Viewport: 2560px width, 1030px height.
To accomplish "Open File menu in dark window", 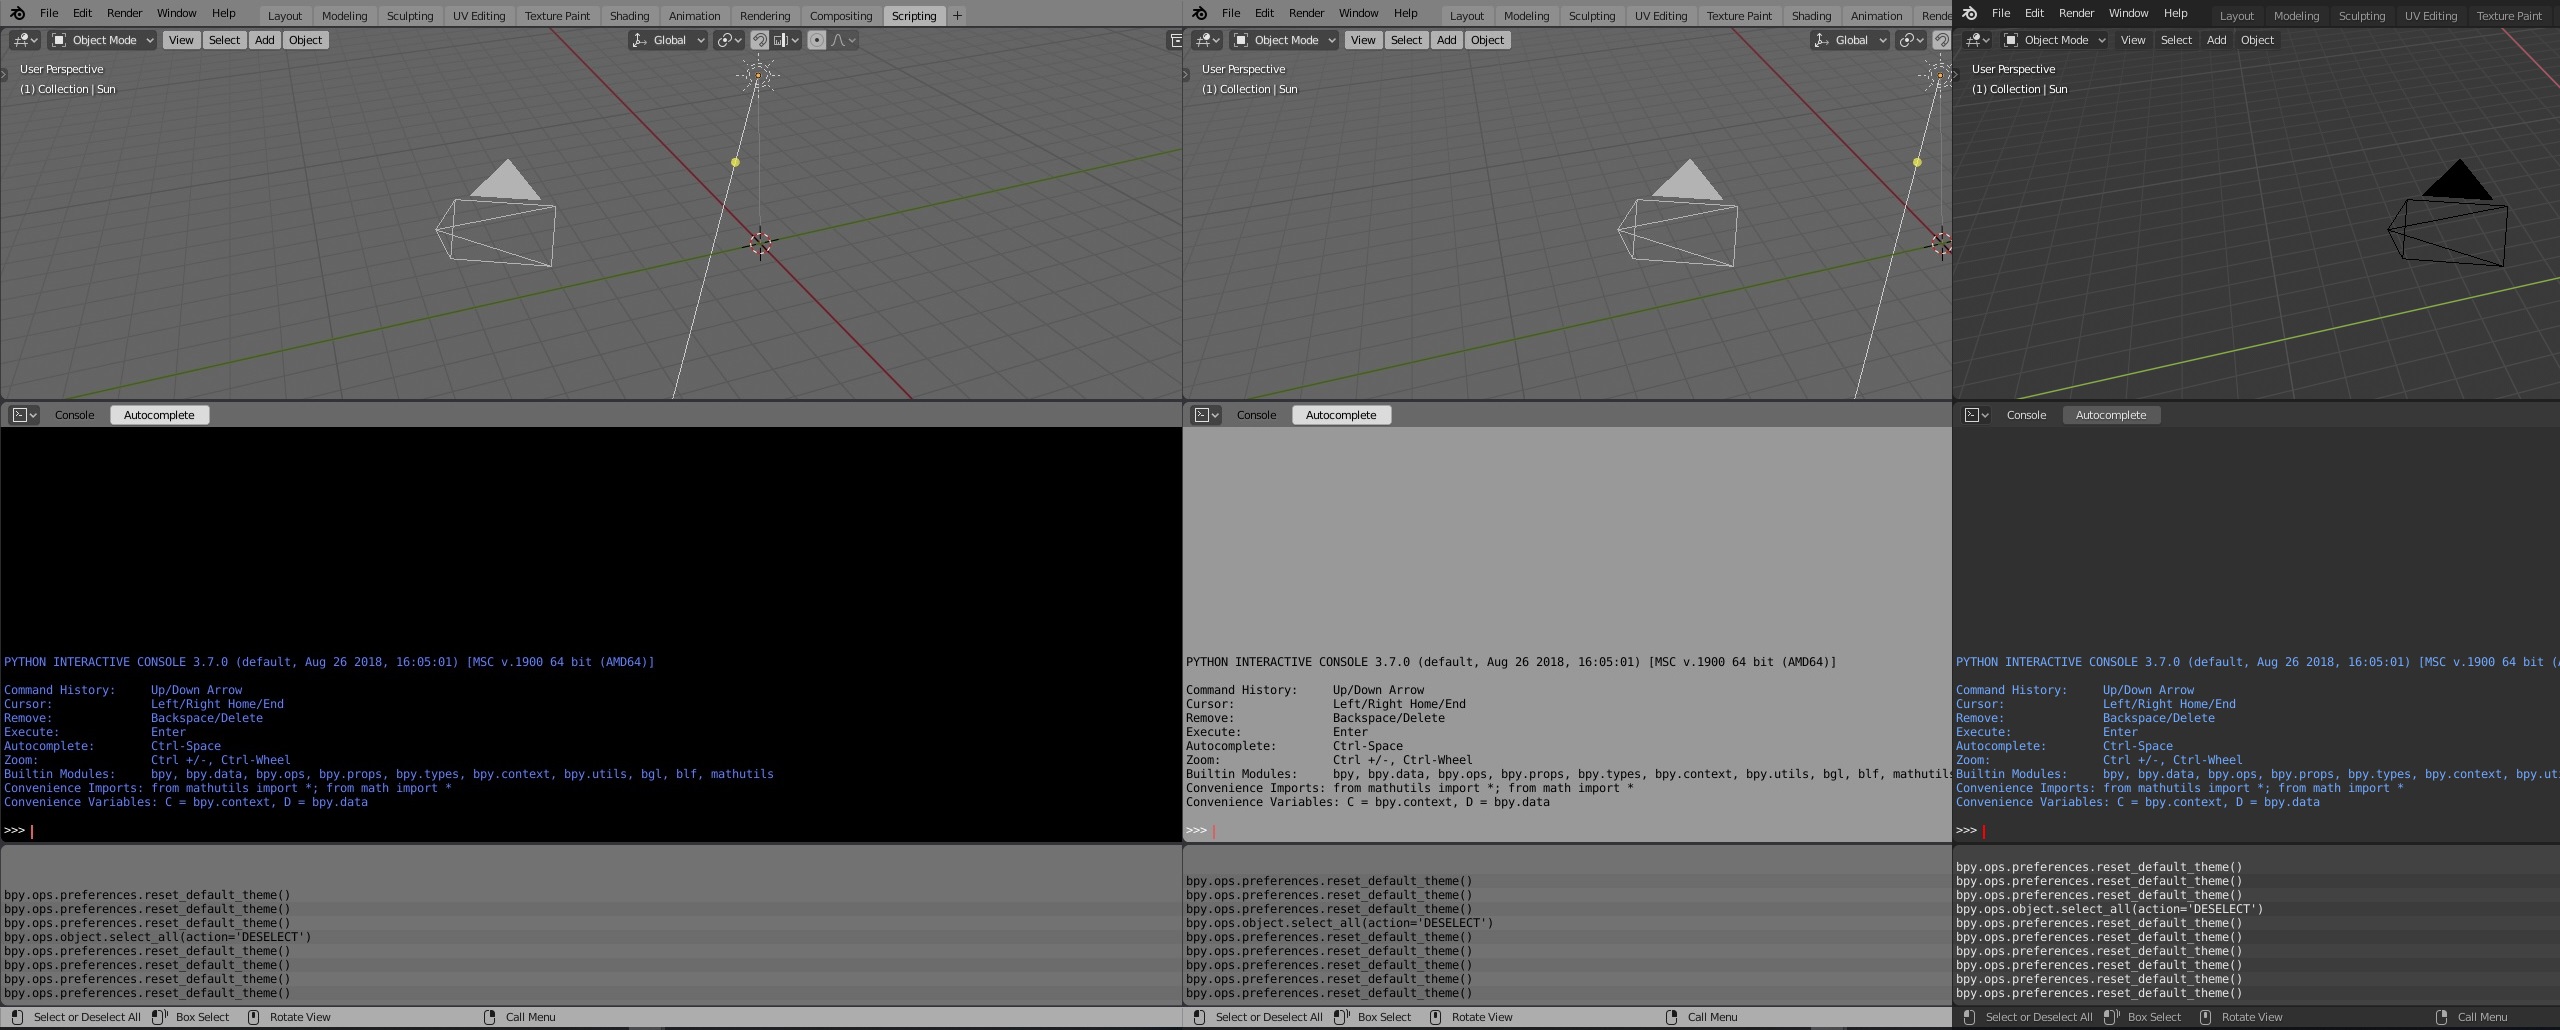I will (2000, 13).
